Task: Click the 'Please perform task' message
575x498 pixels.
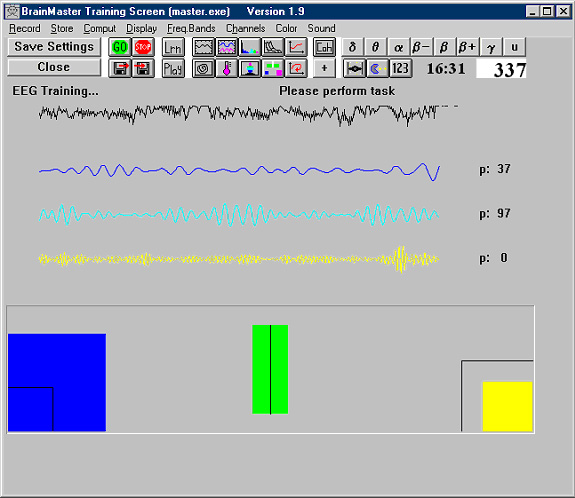Action: pos(337,91)
